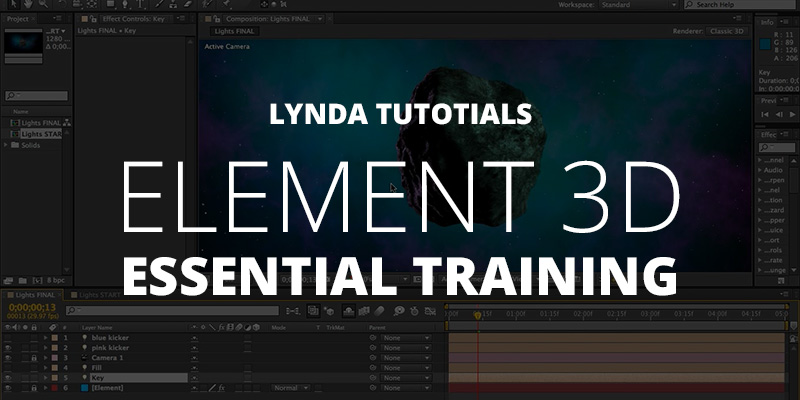Switch to Lights FINAL timeline tab
Screen dimensions: 800x400
tap(35, 295)
